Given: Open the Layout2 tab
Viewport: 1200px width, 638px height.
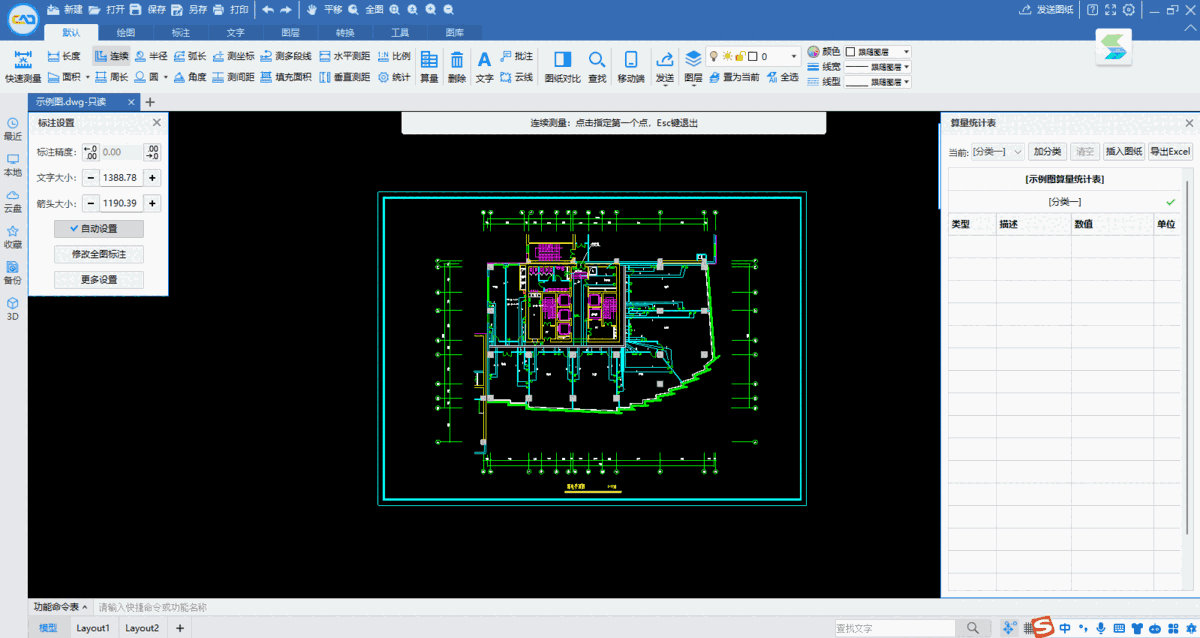Looking at the screenshot, I should [142, 628].
